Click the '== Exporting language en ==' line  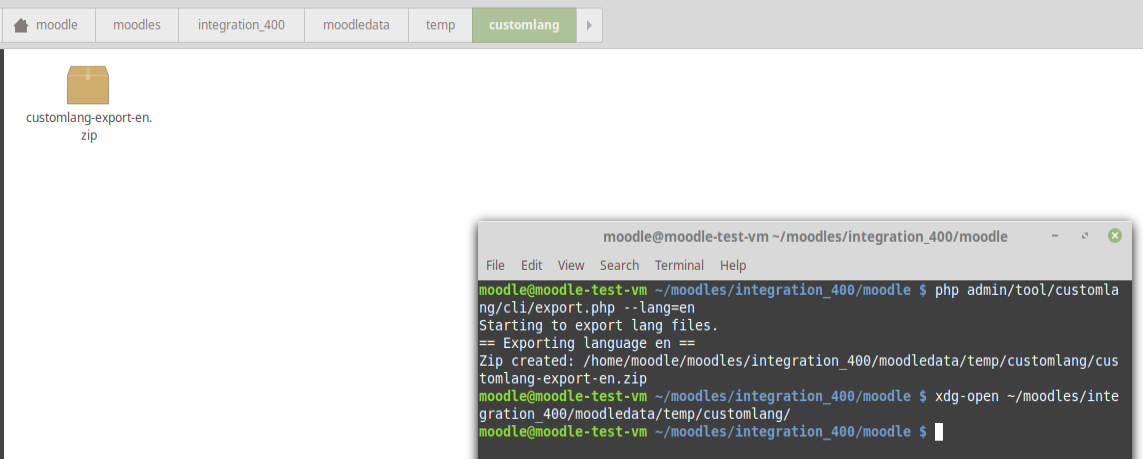click(587, 343)
